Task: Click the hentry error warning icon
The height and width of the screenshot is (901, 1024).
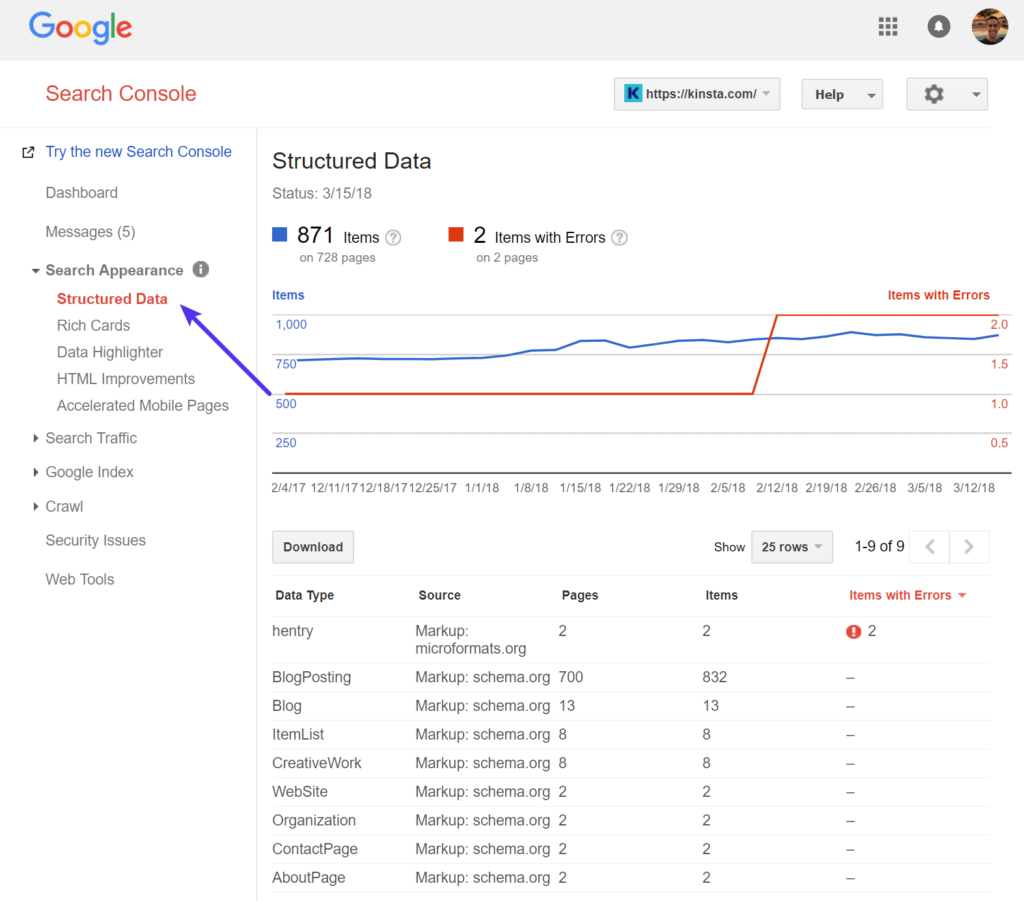Action: point(853,632)
